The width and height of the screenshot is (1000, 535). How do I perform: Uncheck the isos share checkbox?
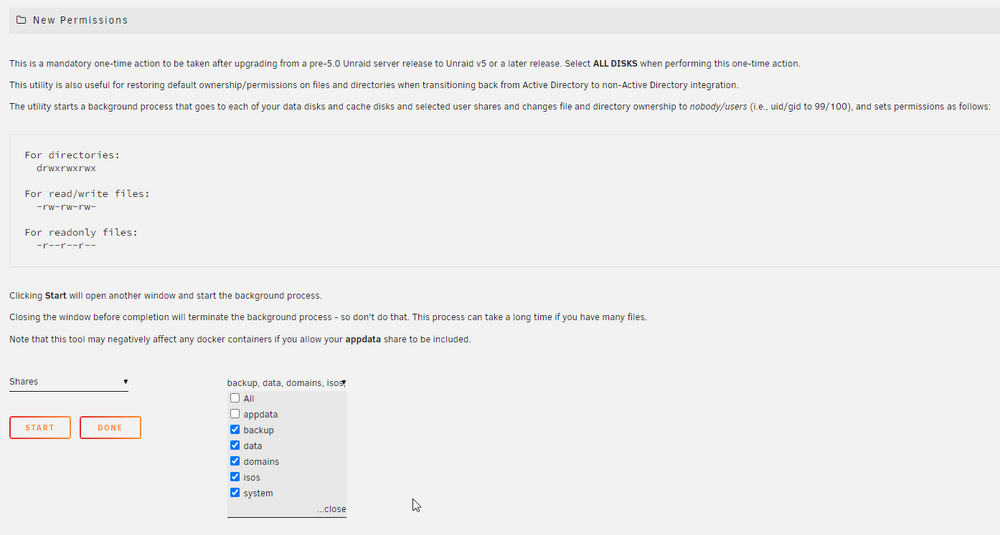235,477
